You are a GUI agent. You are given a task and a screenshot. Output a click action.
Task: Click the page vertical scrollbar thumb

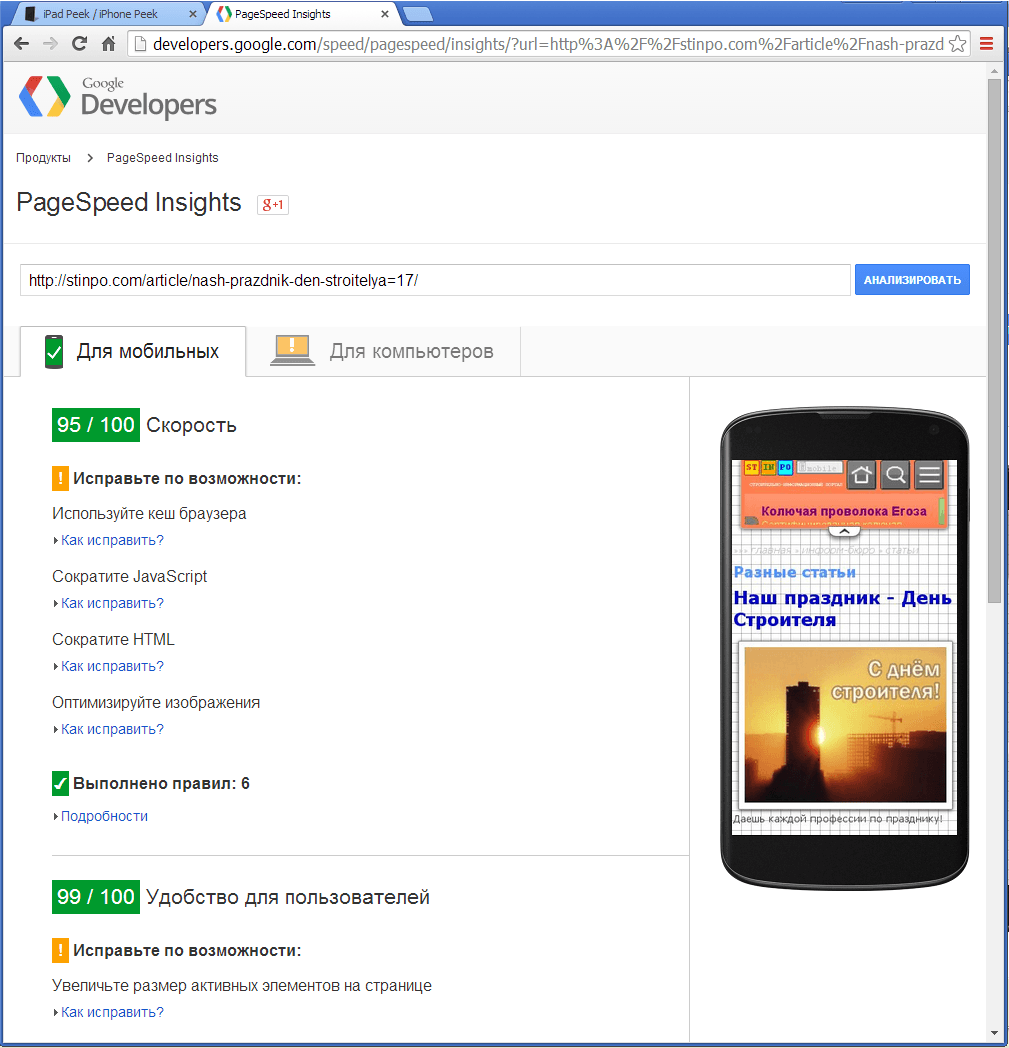click(x=994, y=341)
